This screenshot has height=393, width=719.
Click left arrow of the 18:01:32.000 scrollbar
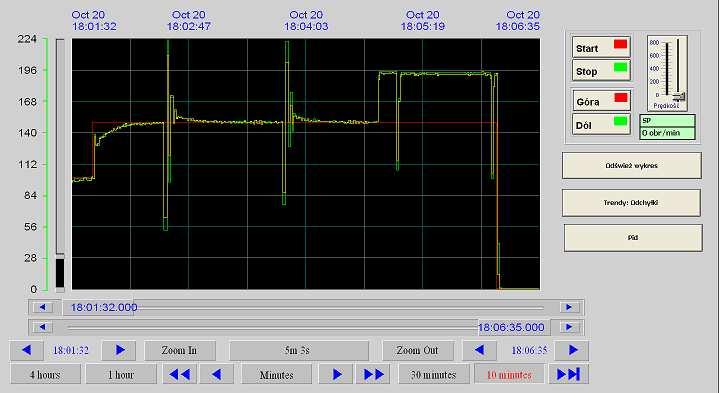pyautogui.click(x=43, y=307)
